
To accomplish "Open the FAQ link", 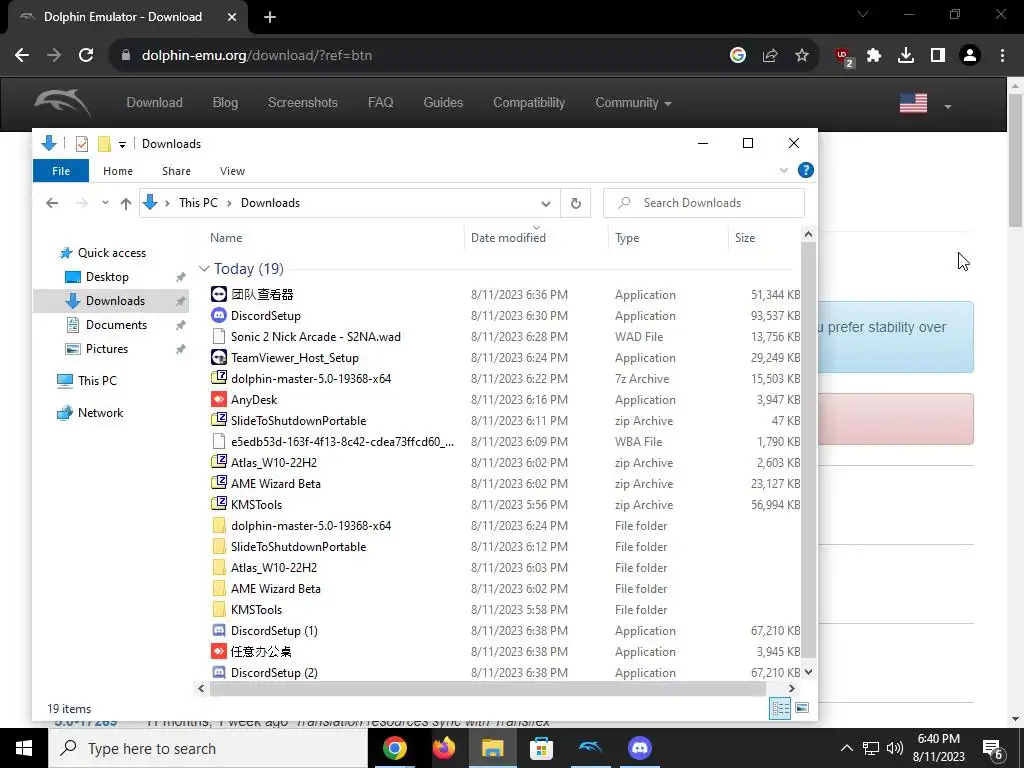I will tap(380, 103).
